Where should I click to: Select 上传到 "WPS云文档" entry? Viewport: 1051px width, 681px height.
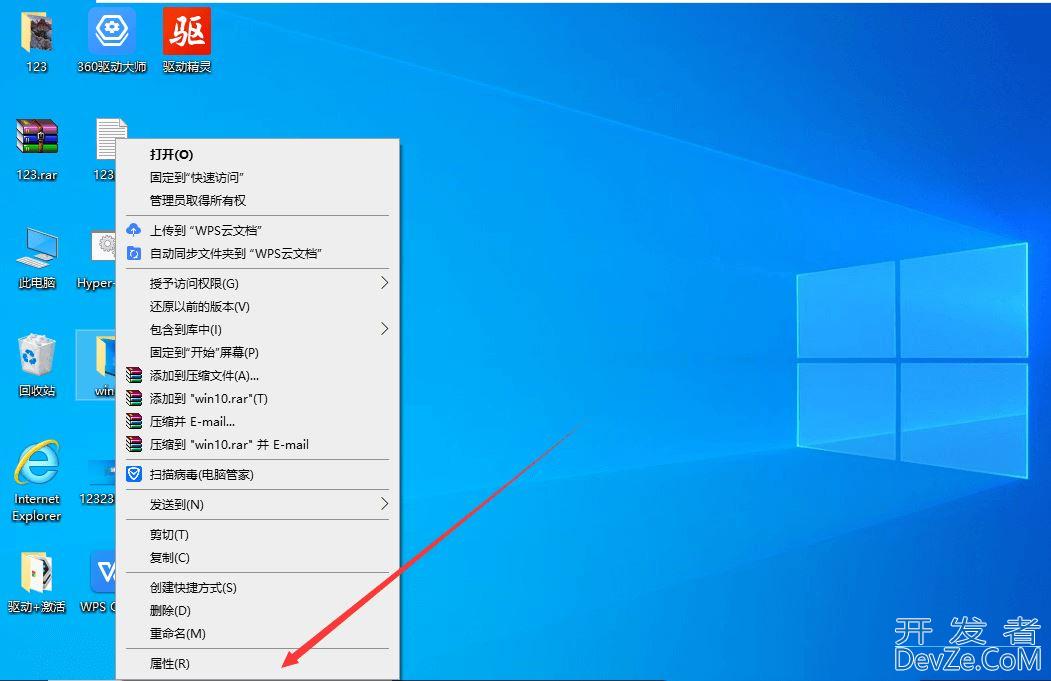point(257,231)
